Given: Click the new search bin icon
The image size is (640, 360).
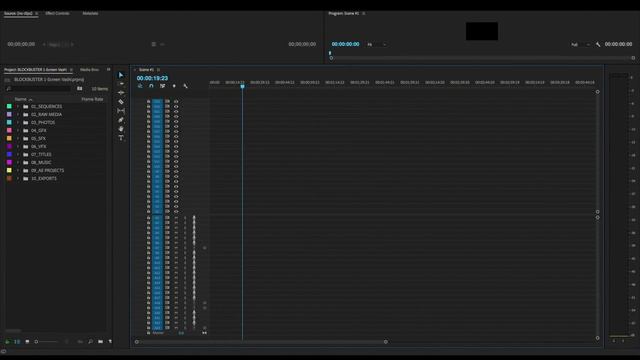Looking at the screenshot, I should [80, 88].
